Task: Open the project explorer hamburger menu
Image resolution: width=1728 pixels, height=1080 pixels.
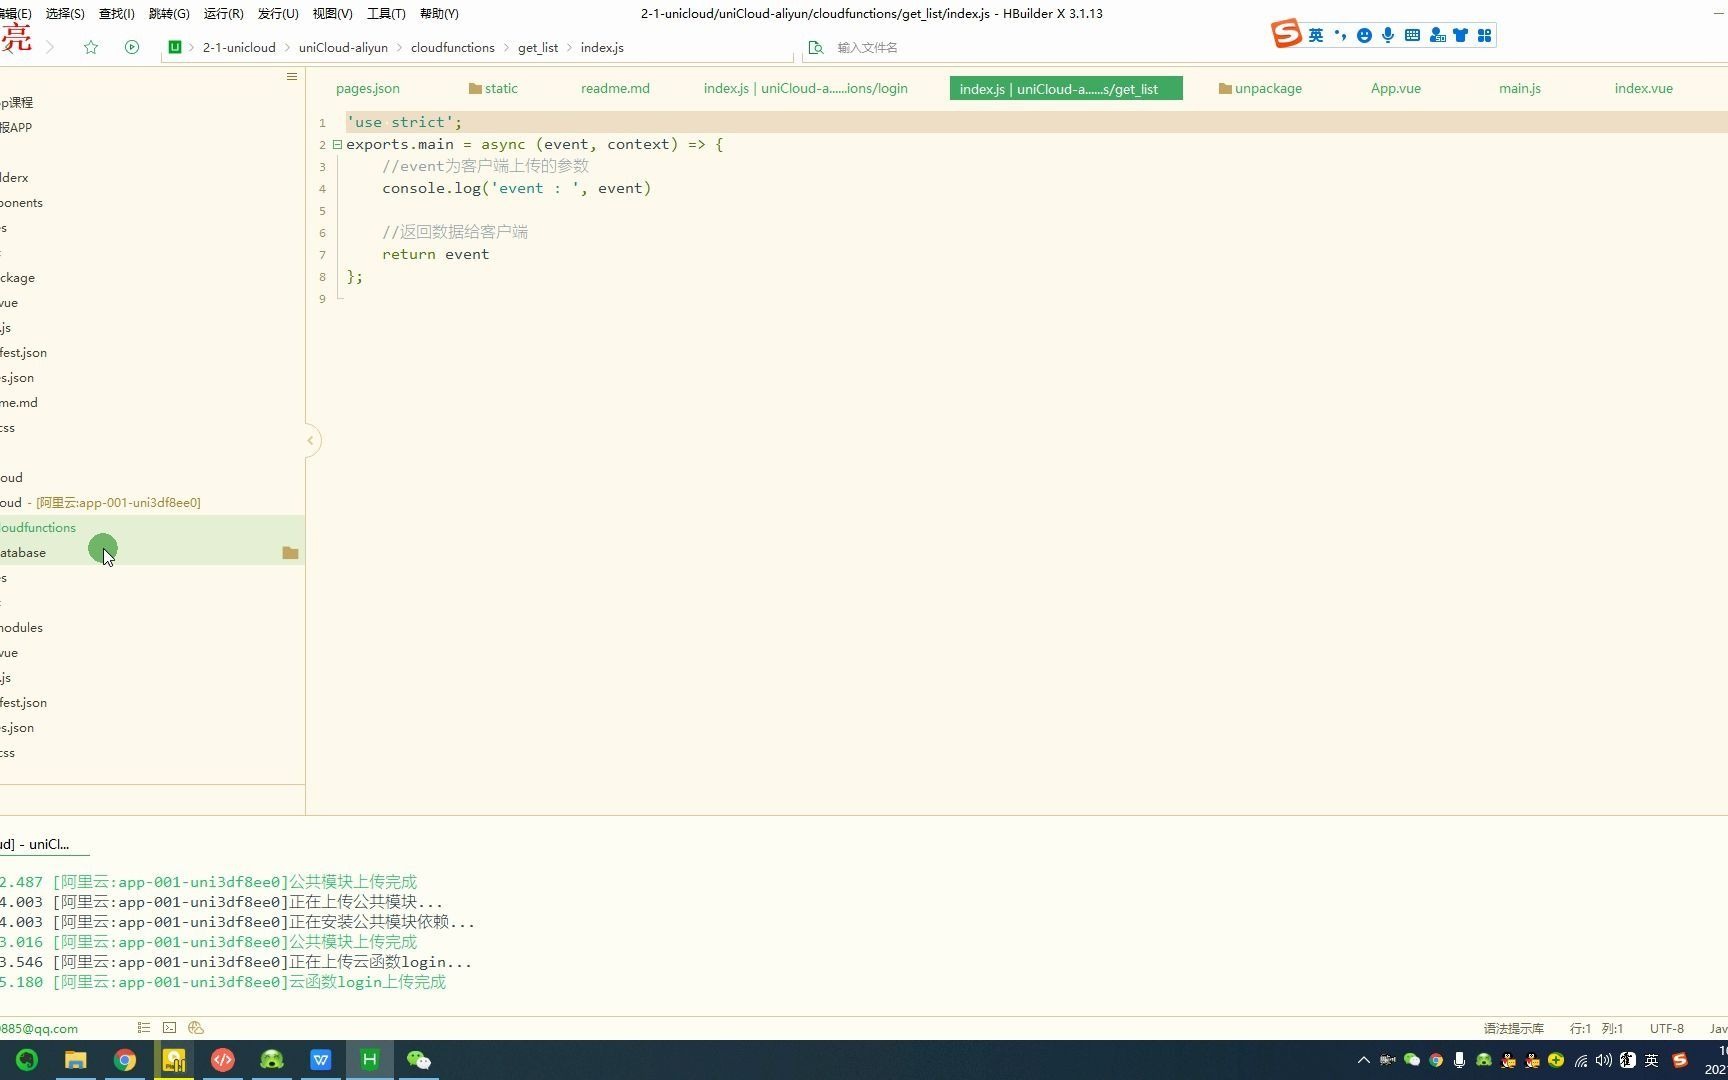Action: (x=292, y=76)
